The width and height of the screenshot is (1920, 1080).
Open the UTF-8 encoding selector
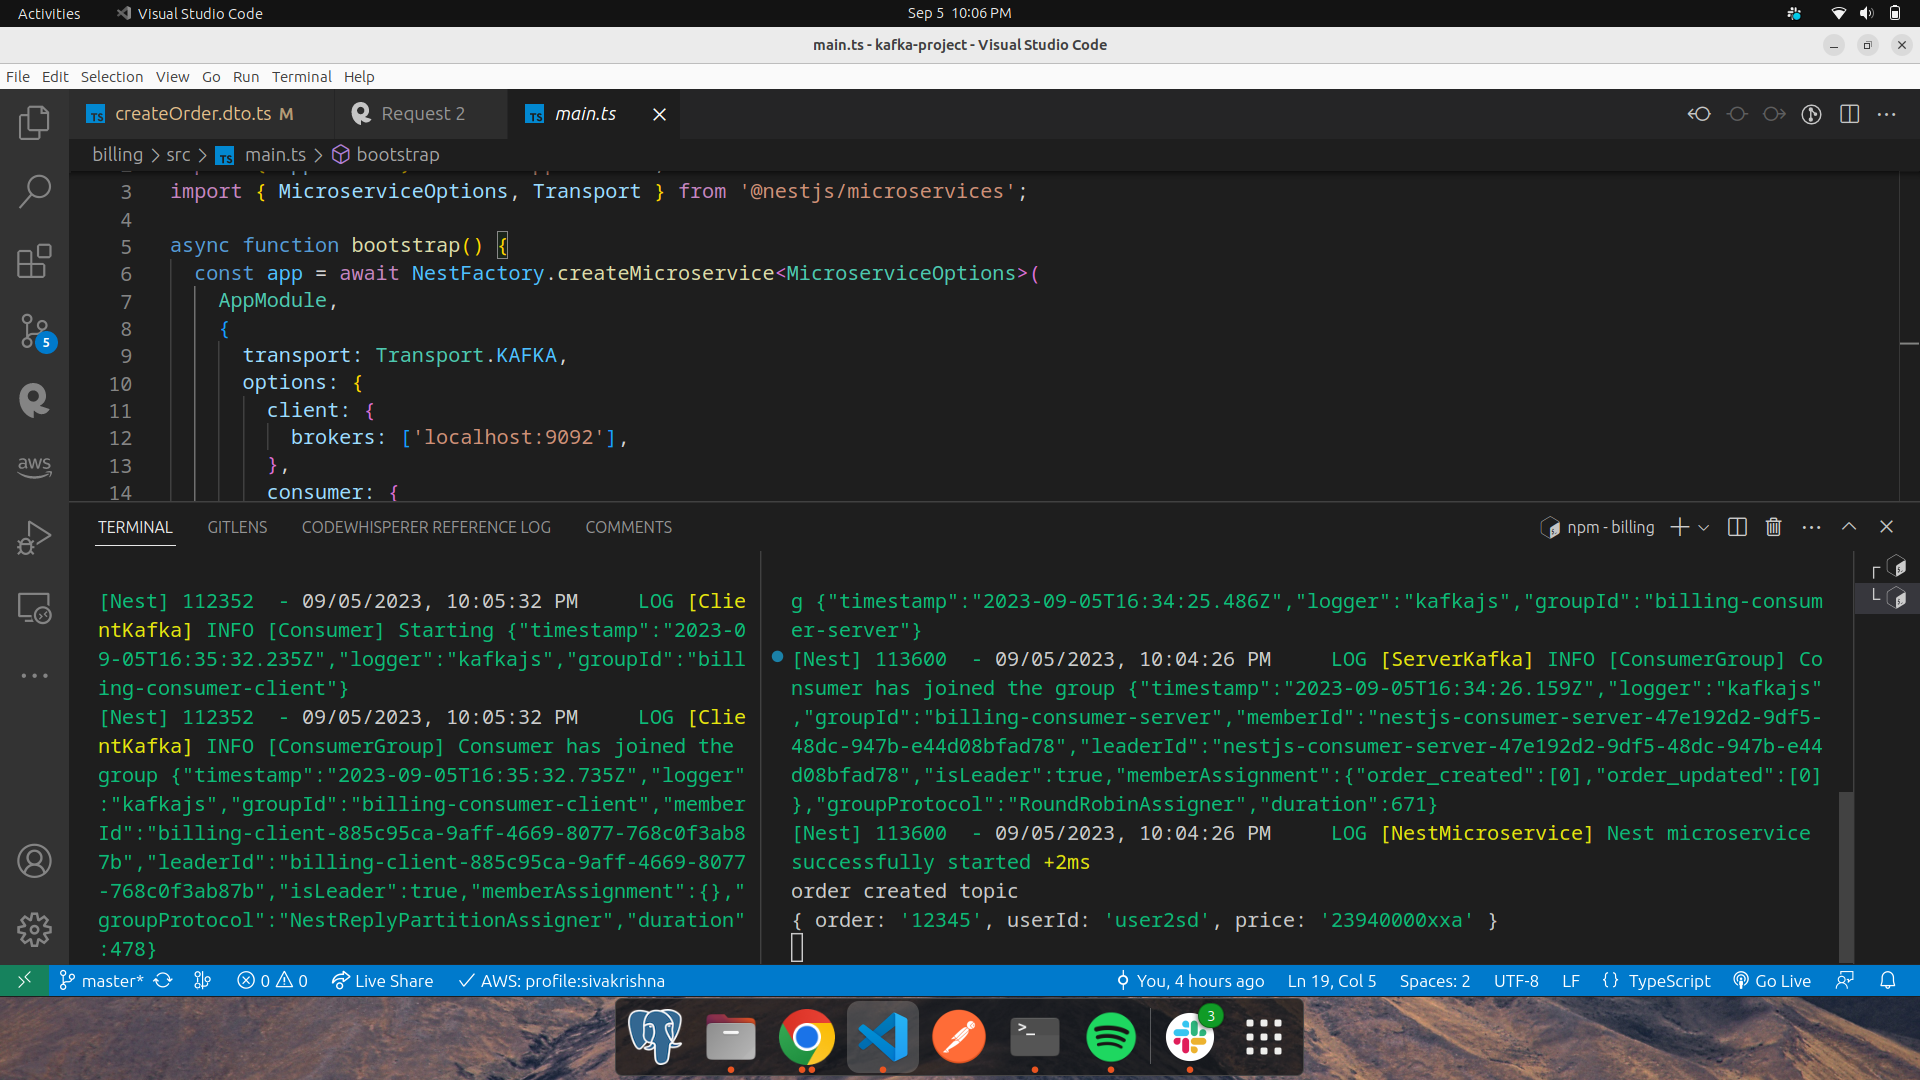point(1515,981)
